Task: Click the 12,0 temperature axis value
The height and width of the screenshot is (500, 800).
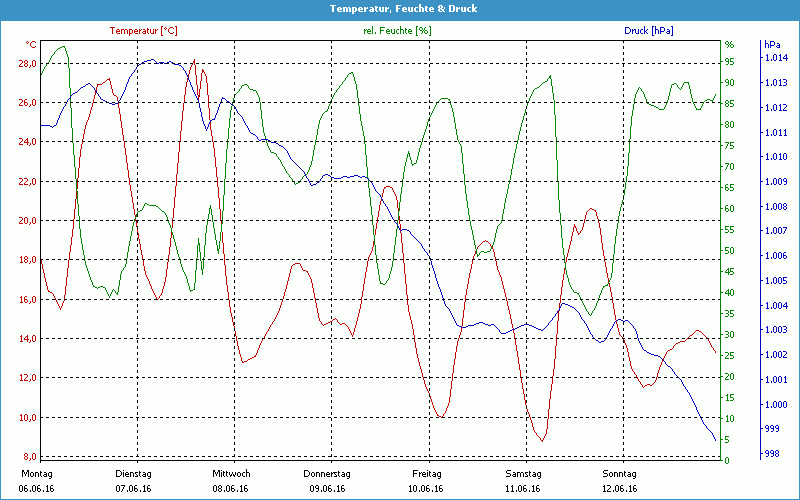Action: click(x=28, y=378)
